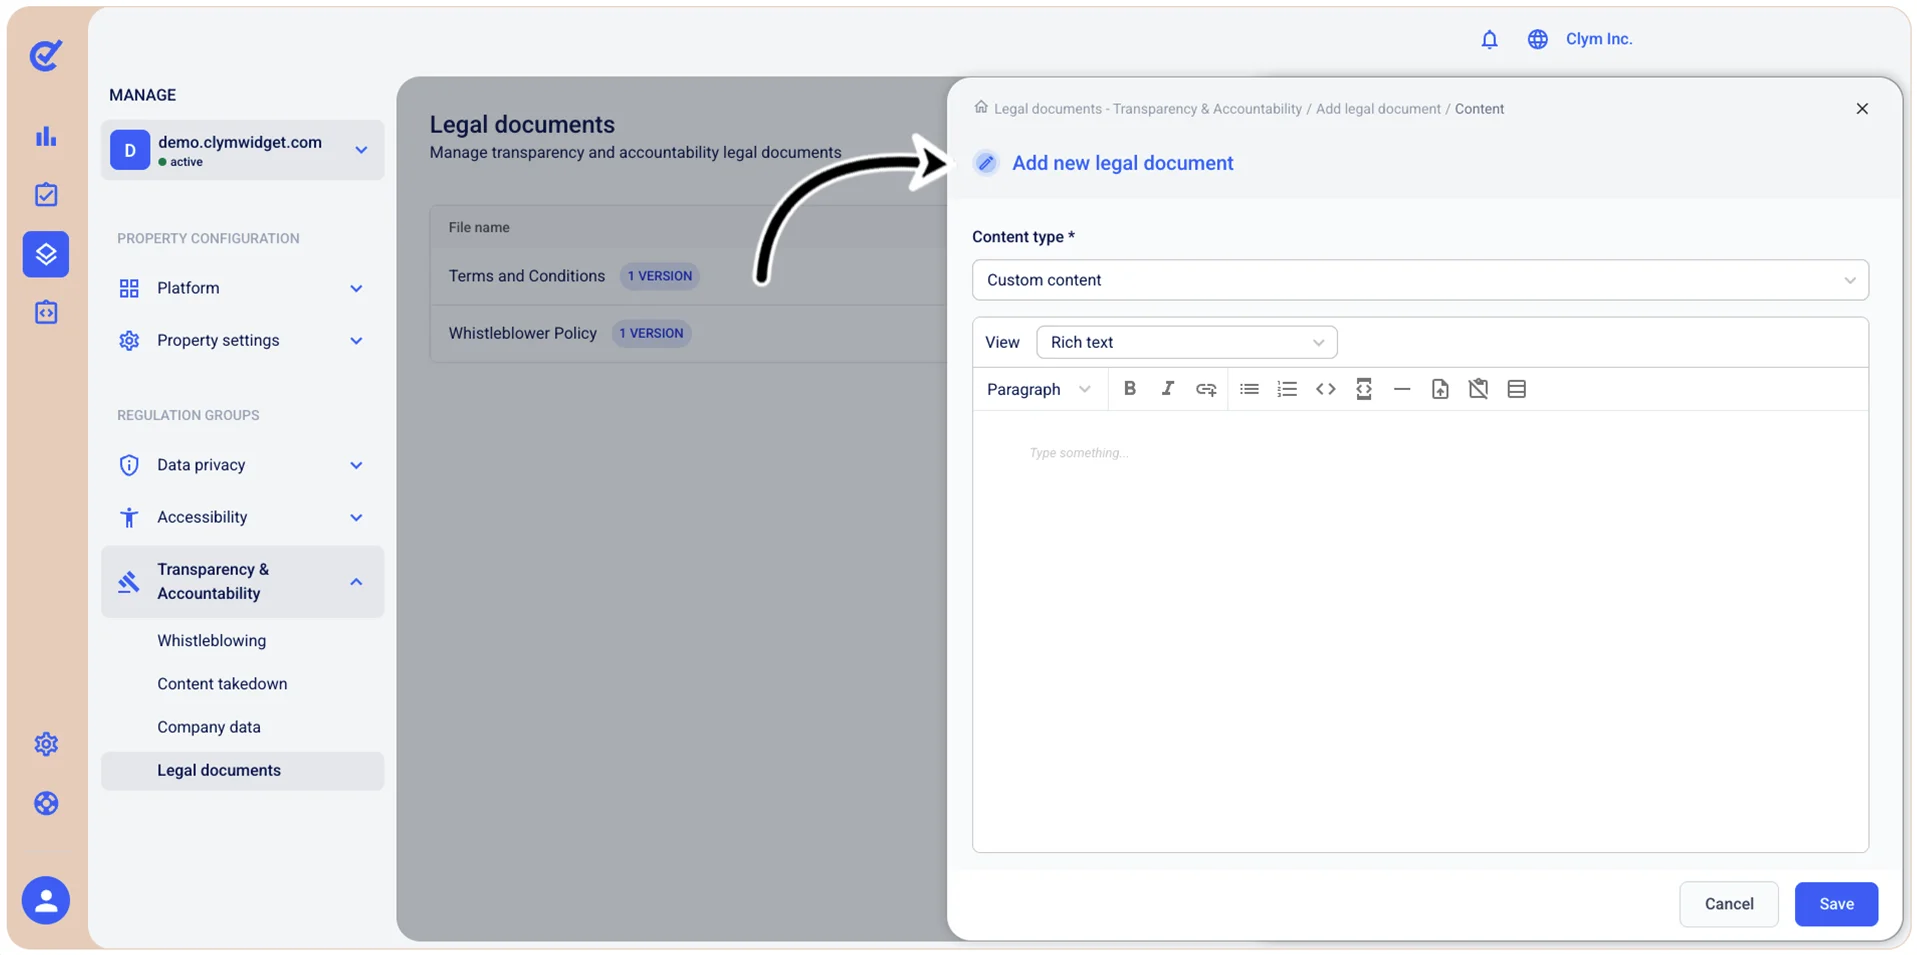
Task: Open the Content takedown menu item
Action: pyautogui.click(x=222, y=684)
